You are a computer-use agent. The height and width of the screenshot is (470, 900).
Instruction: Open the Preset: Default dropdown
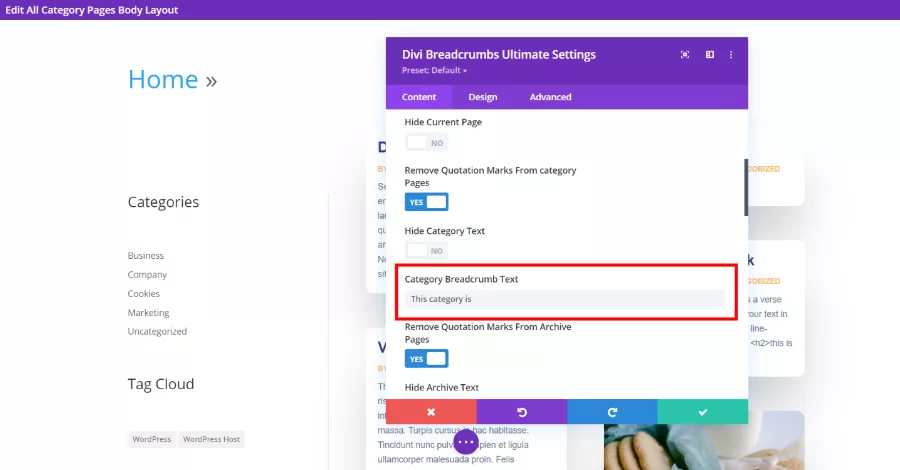pyautogui.click(x=435, y=70)
